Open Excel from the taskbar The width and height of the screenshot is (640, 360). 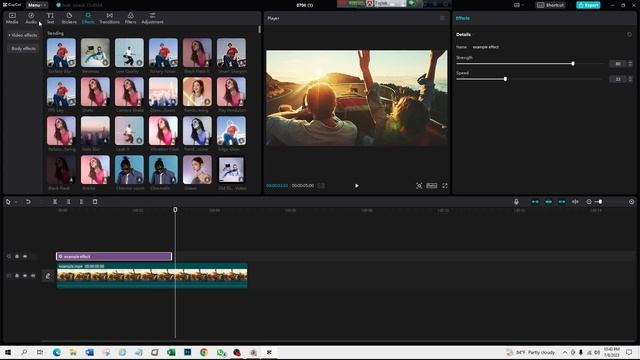coord(171,352)
